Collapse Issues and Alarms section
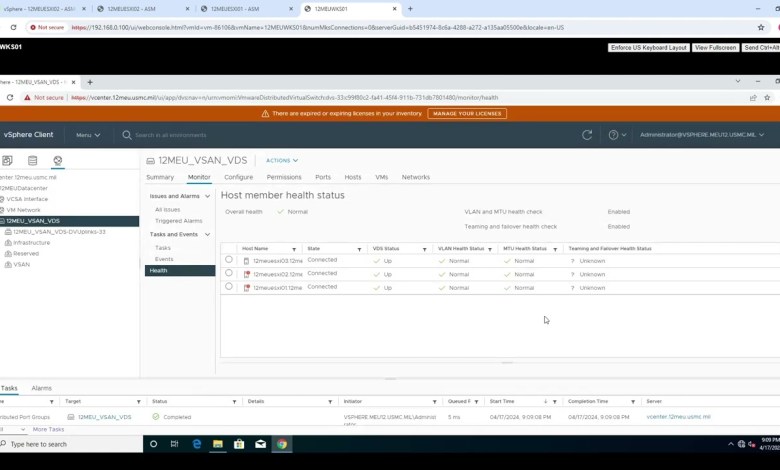 [207, 196]
